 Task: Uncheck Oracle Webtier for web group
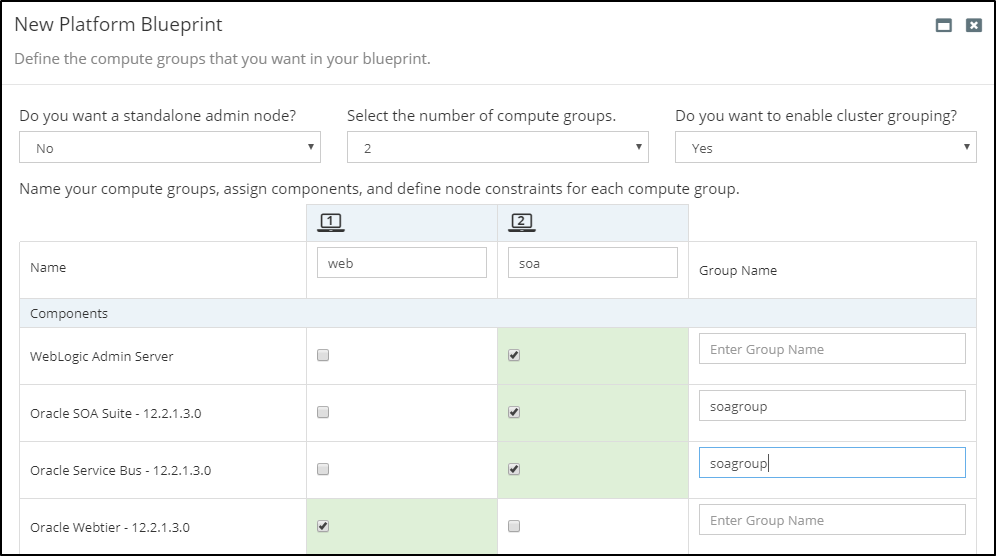tap(323, 526)
